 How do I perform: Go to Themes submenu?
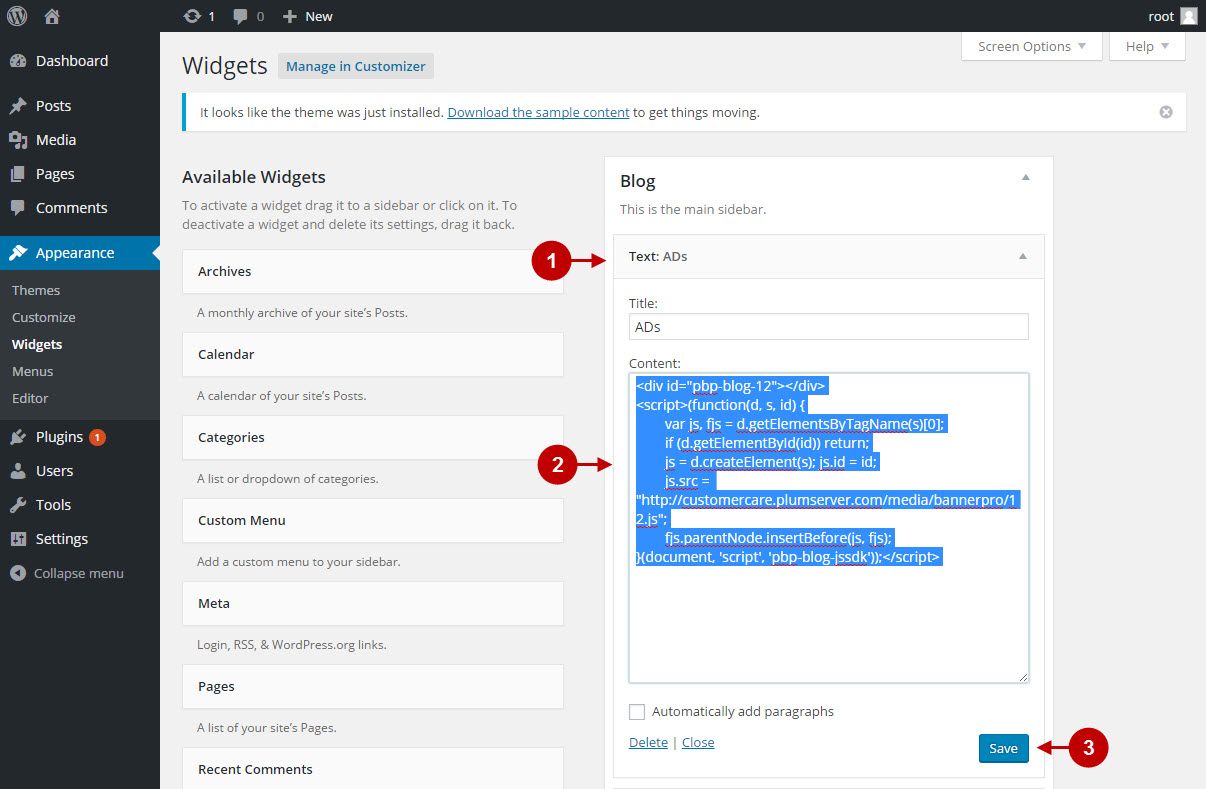click(36, 290)
